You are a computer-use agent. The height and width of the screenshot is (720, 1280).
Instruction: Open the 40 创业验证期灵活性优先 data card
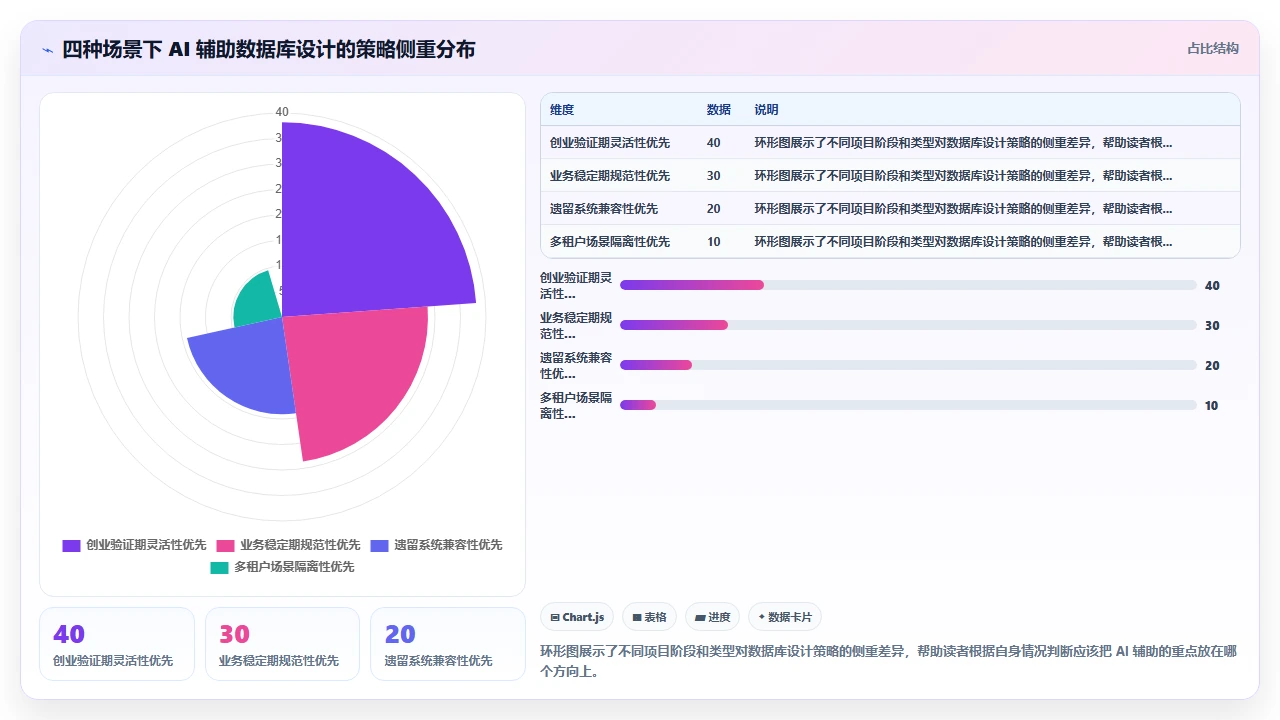coord(117,644)
